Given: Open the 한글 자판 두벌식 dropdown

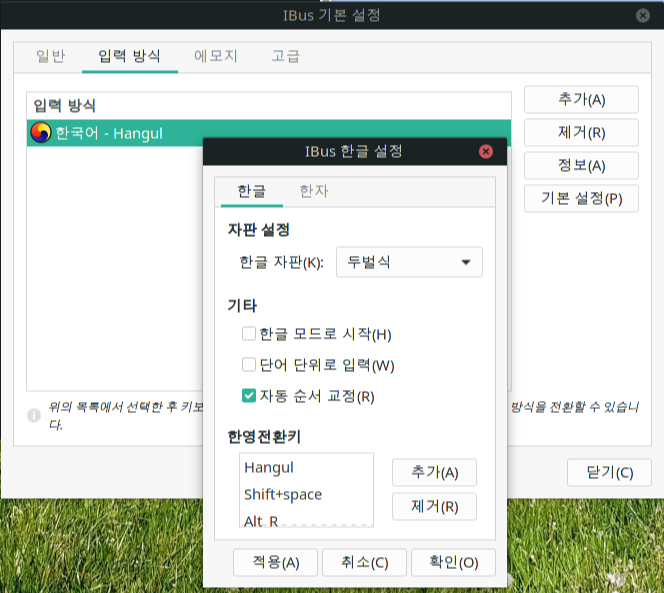Looking at the screenshot, I should point(409,262).
